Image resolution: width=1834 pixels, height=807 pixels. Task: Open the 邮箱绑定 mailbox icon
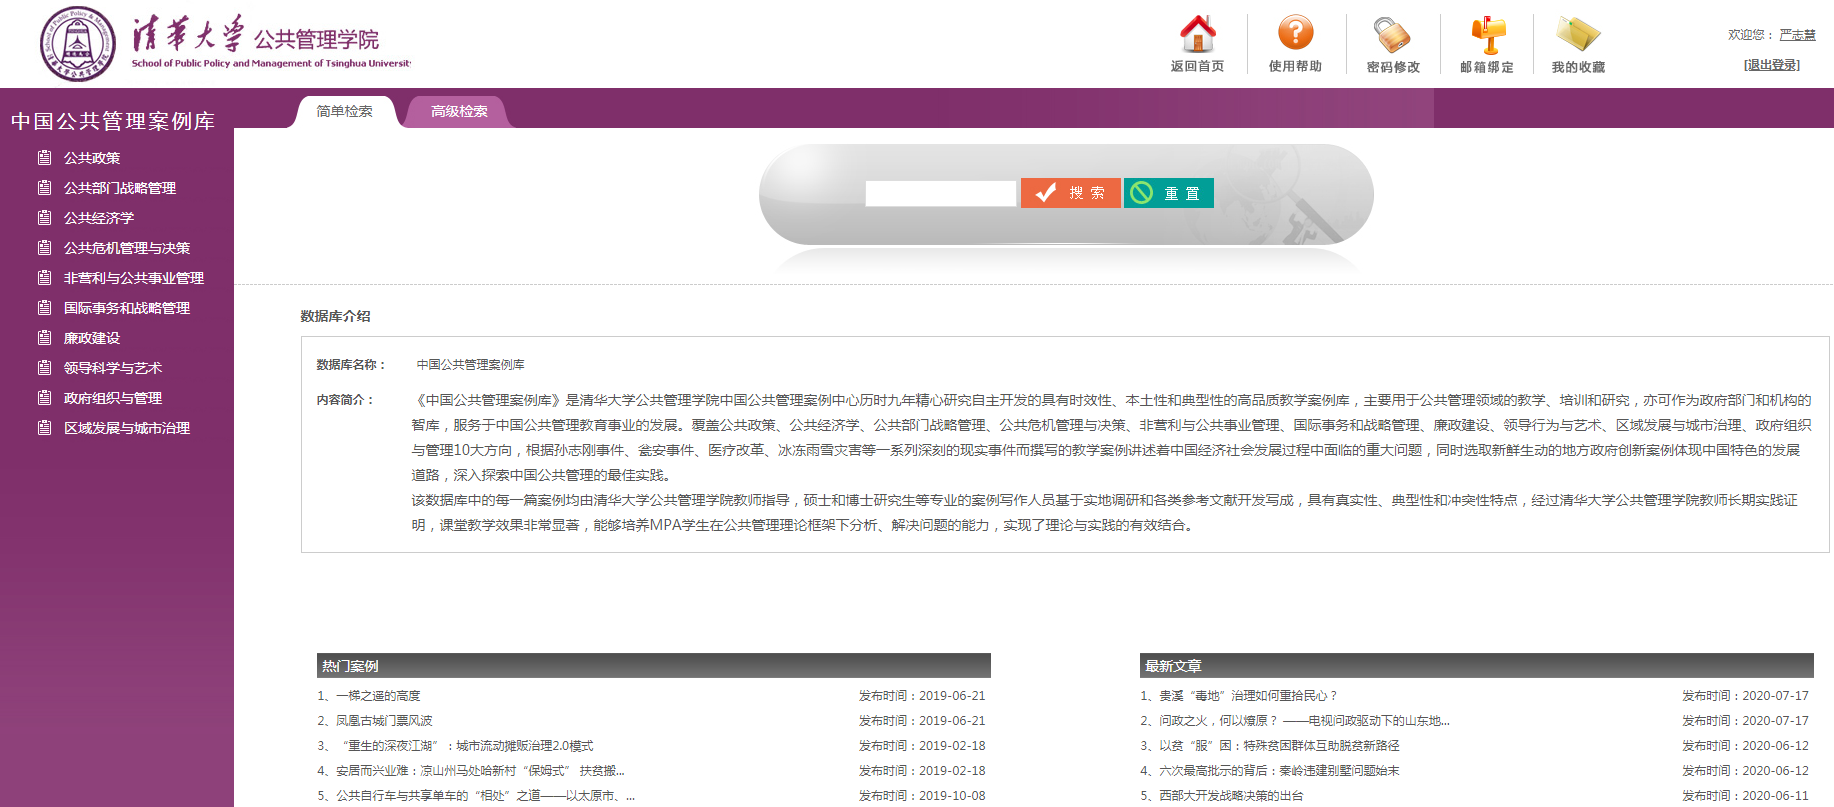coord(1487,35)
